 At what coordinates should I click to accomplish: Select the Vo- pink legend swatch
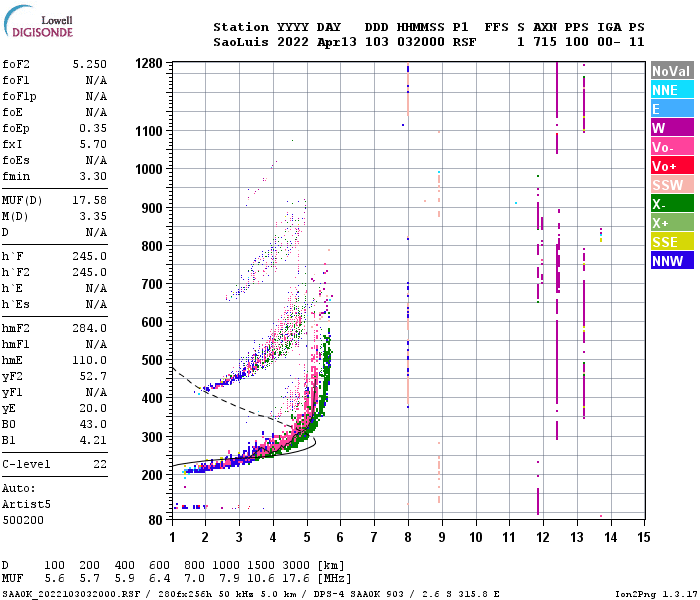672,147
